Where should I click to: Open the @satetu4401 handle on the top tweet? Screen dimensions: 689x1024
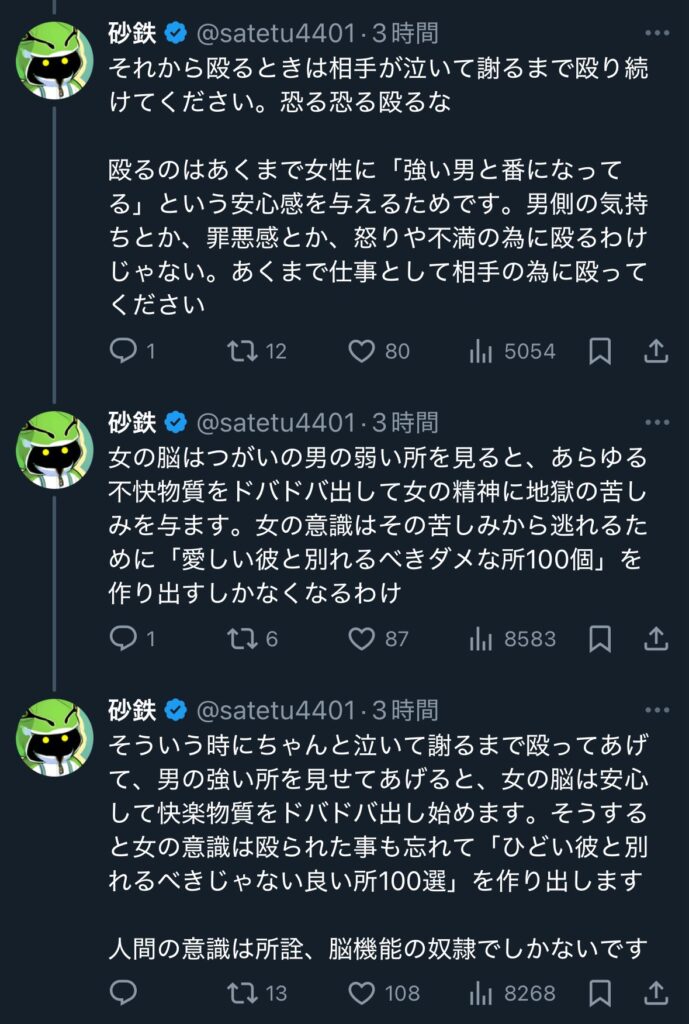coord(275,33)
